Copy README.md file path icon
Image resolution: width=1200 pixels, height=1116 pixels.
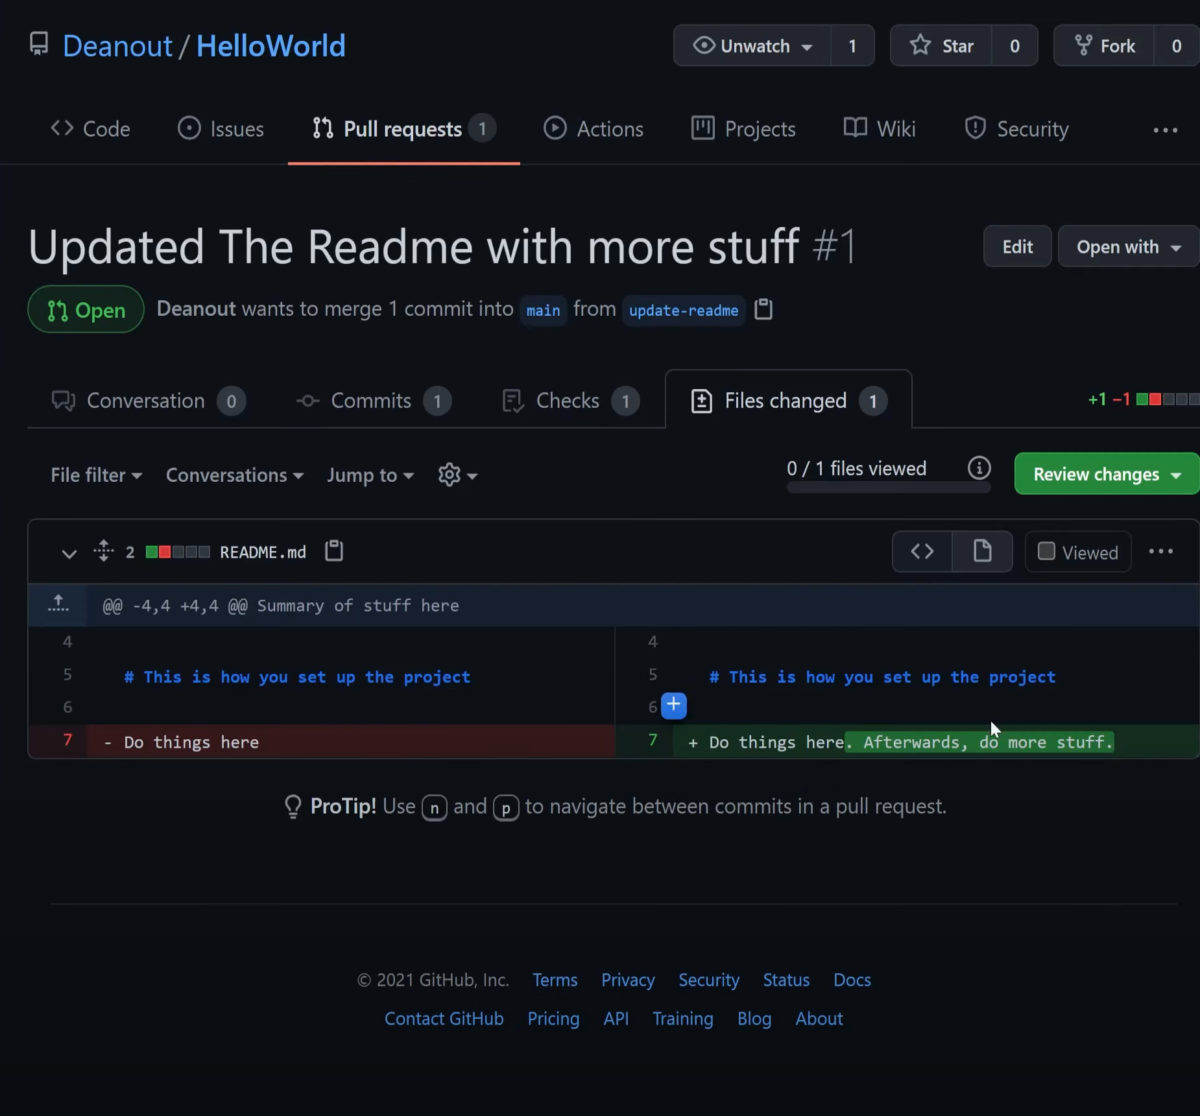tap(334, 551)
